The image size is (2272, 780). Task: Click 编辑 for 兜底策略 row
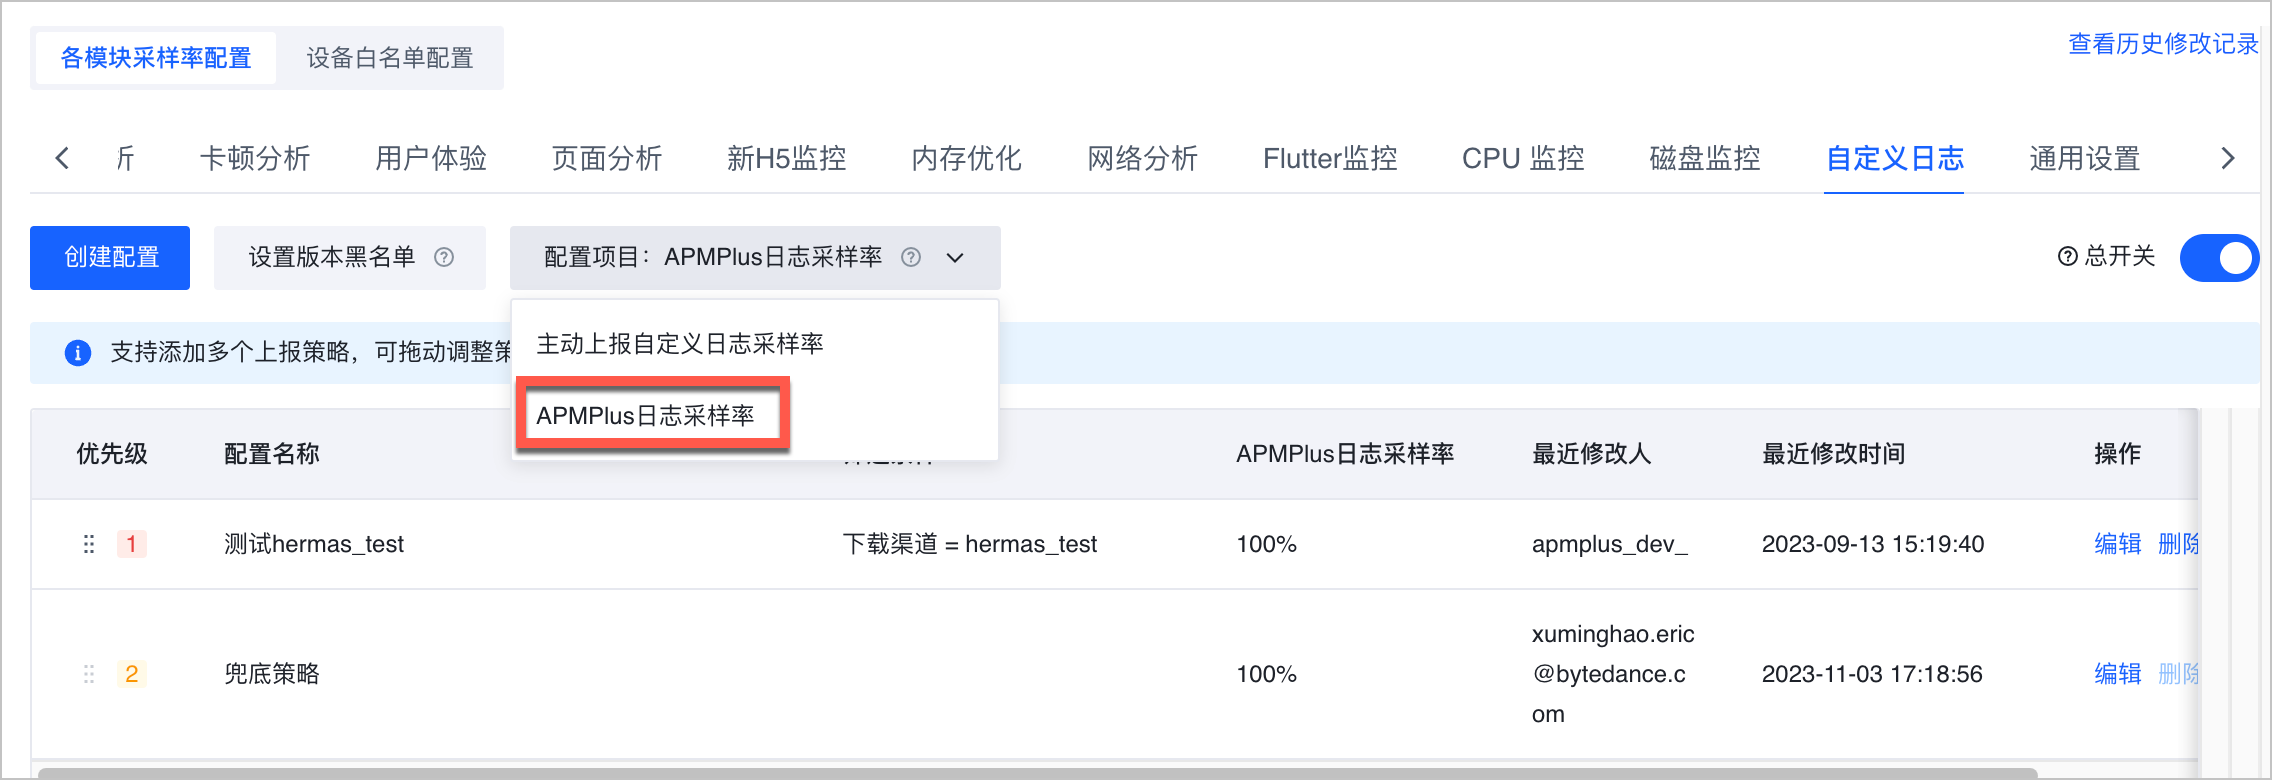[2118, 674]
